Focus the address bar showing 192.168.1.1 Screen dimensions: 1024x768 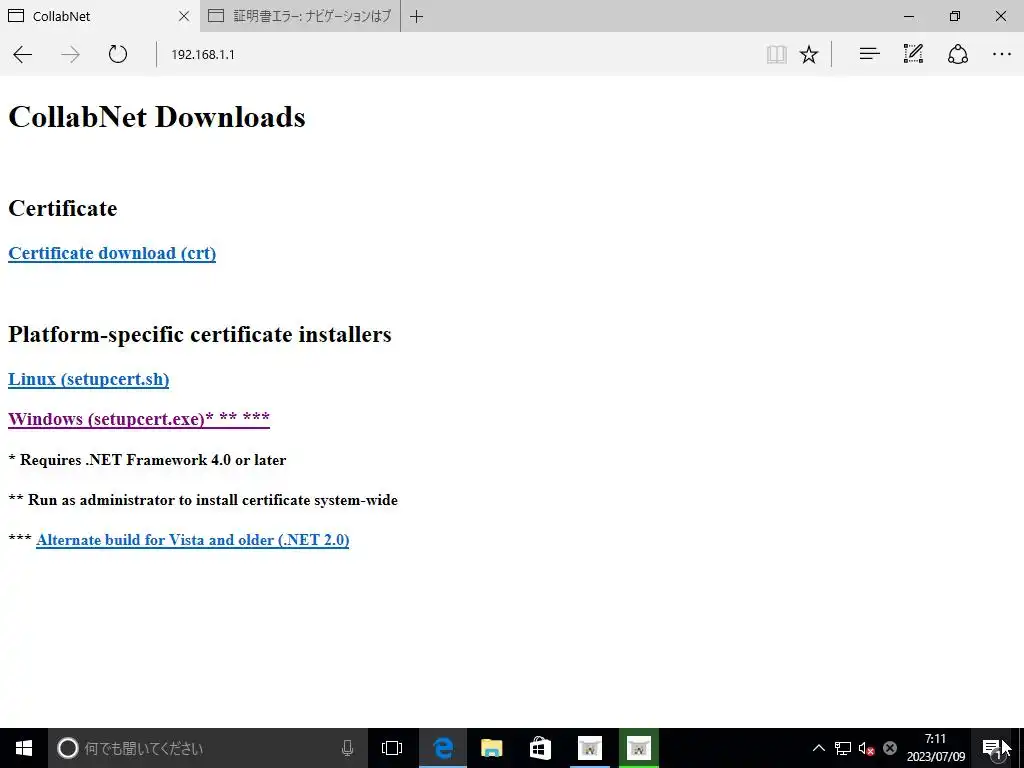pyautogui.click(x=457, y=54)
